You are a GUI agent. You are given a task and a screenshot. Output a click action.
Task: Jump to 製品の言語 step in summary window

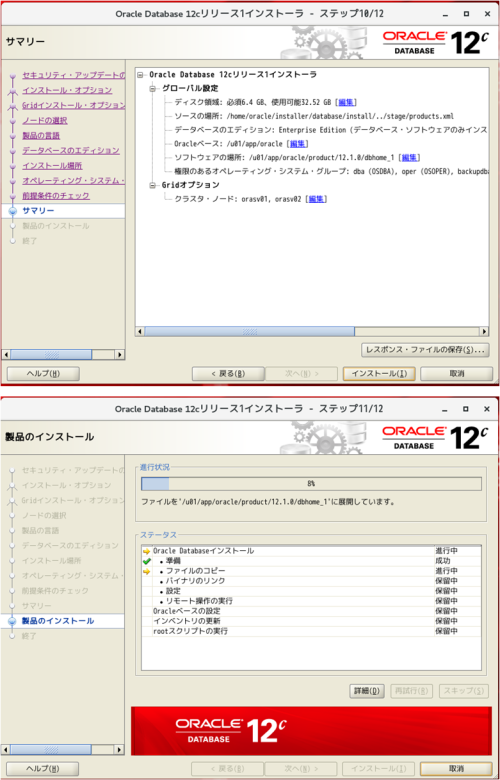(x=41, y=135)
